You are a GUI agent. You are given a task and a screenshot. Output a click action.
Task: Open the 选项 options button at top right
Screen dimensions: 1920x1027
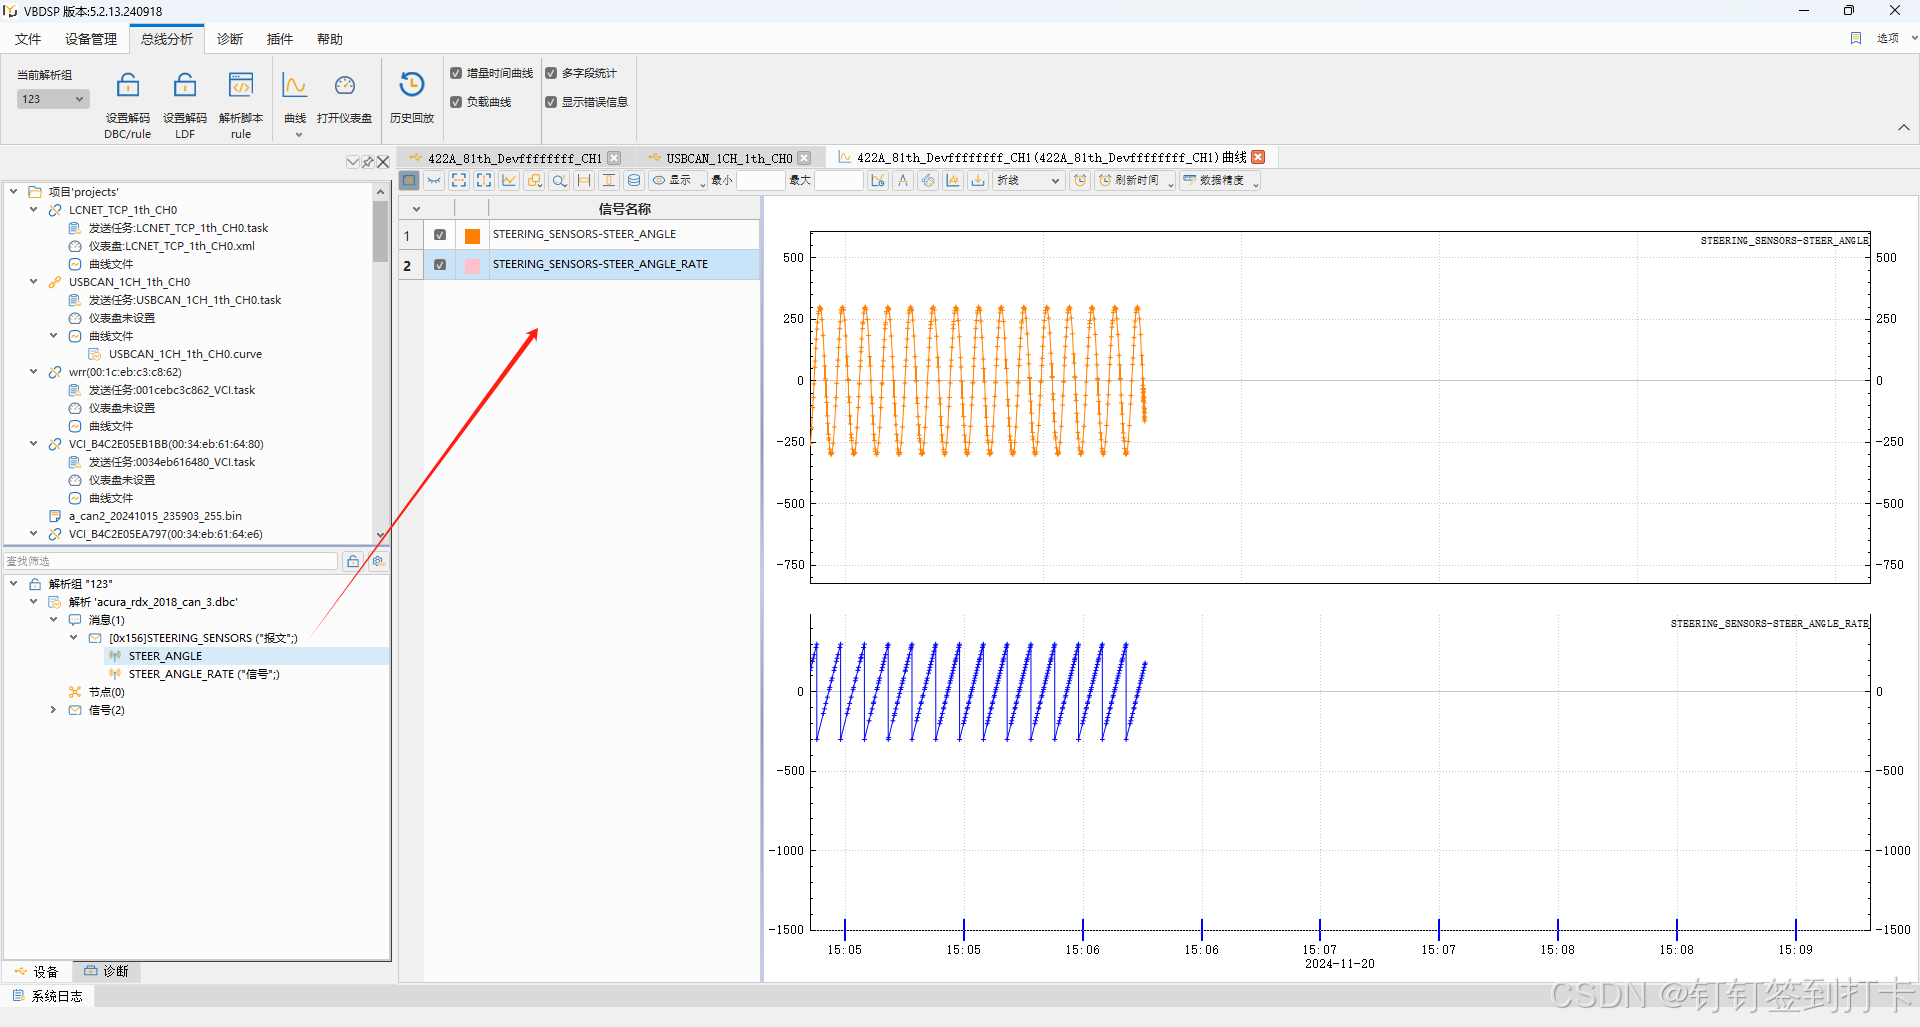coord(1887,38)
